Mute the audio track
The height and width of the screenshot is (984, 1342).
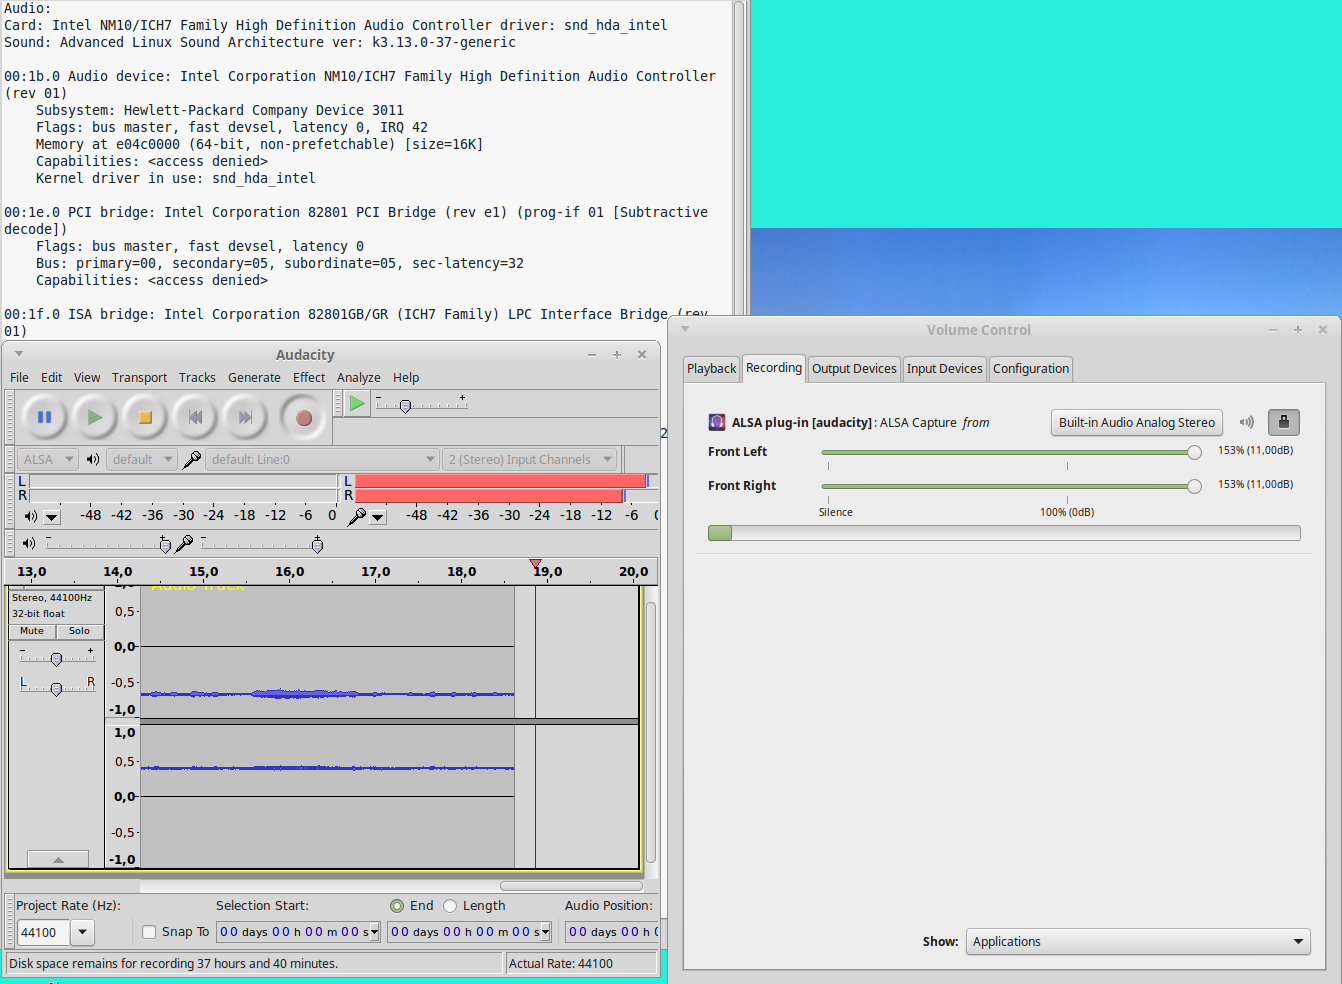pos(32,631)
